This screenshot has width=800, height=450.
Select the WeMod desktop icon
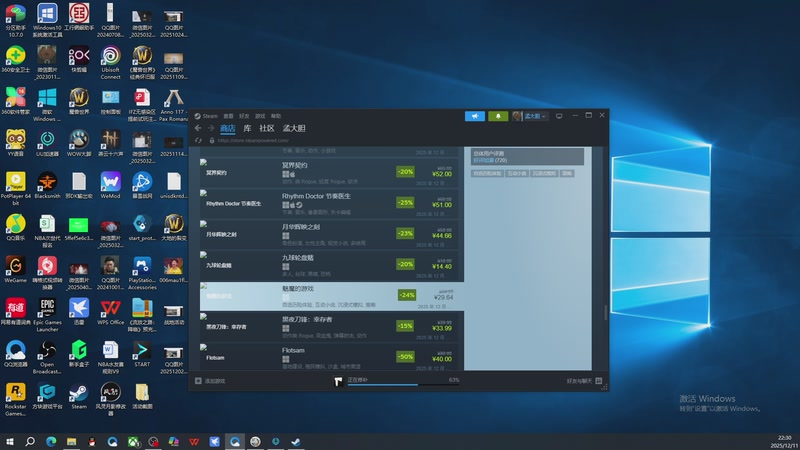pos(110,185)
